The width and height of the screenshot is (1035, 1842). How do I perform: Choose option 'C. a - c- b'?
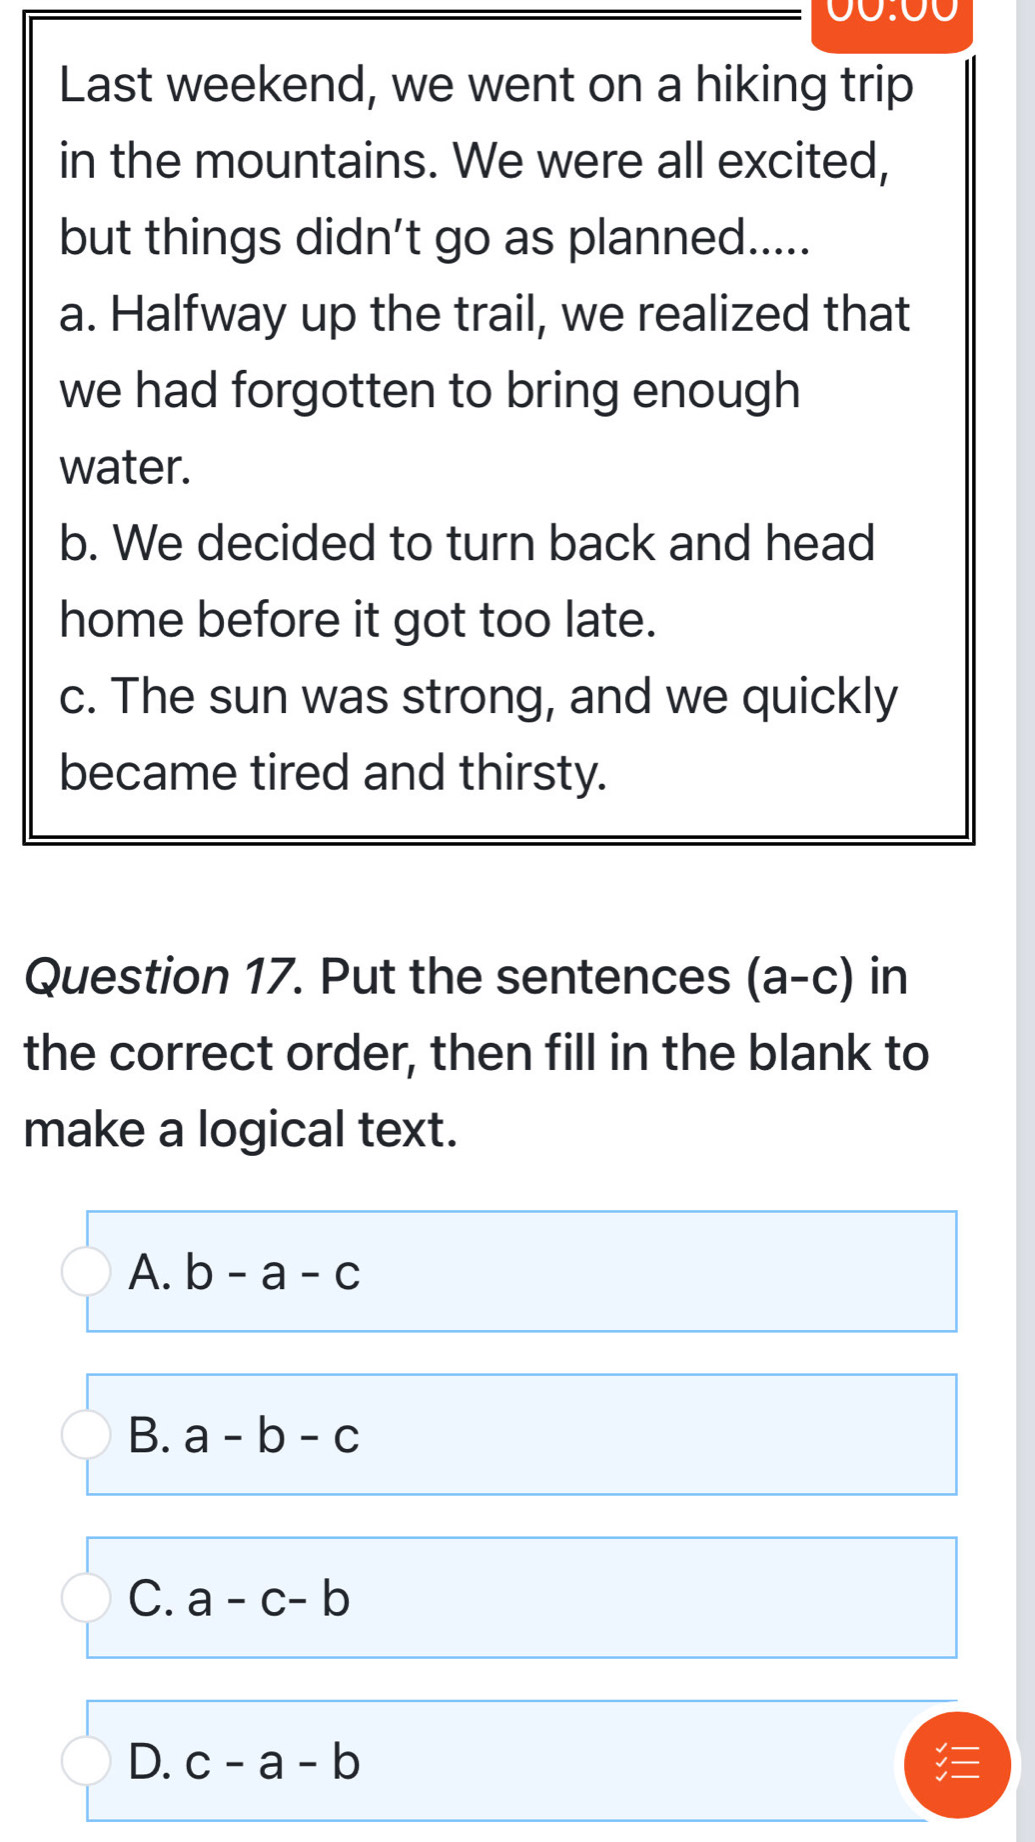[x=521, y=1597]
